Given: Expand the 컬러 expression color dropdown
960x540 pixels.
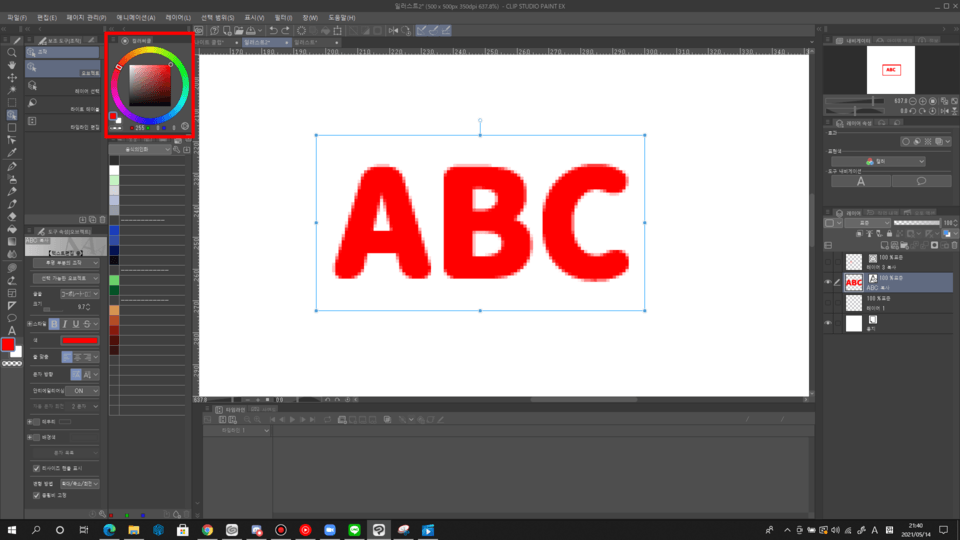Looking at the screenshot, I should [x=892, y=161].
